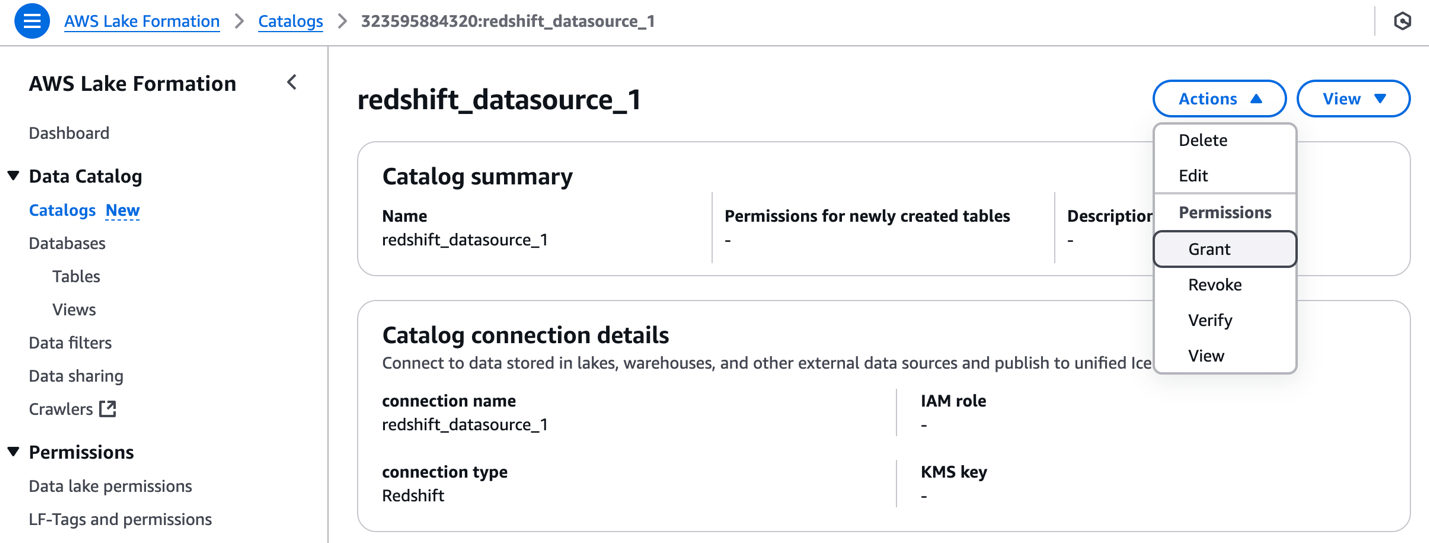Open Dashboard in the sidebar

coord(69,133)
